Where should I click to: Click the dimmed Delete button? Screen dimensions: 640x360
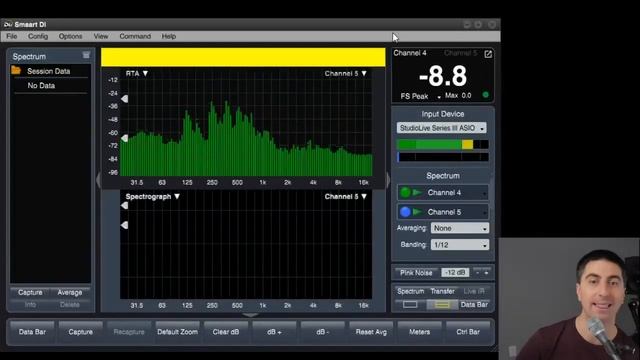(x=70, y=304)
